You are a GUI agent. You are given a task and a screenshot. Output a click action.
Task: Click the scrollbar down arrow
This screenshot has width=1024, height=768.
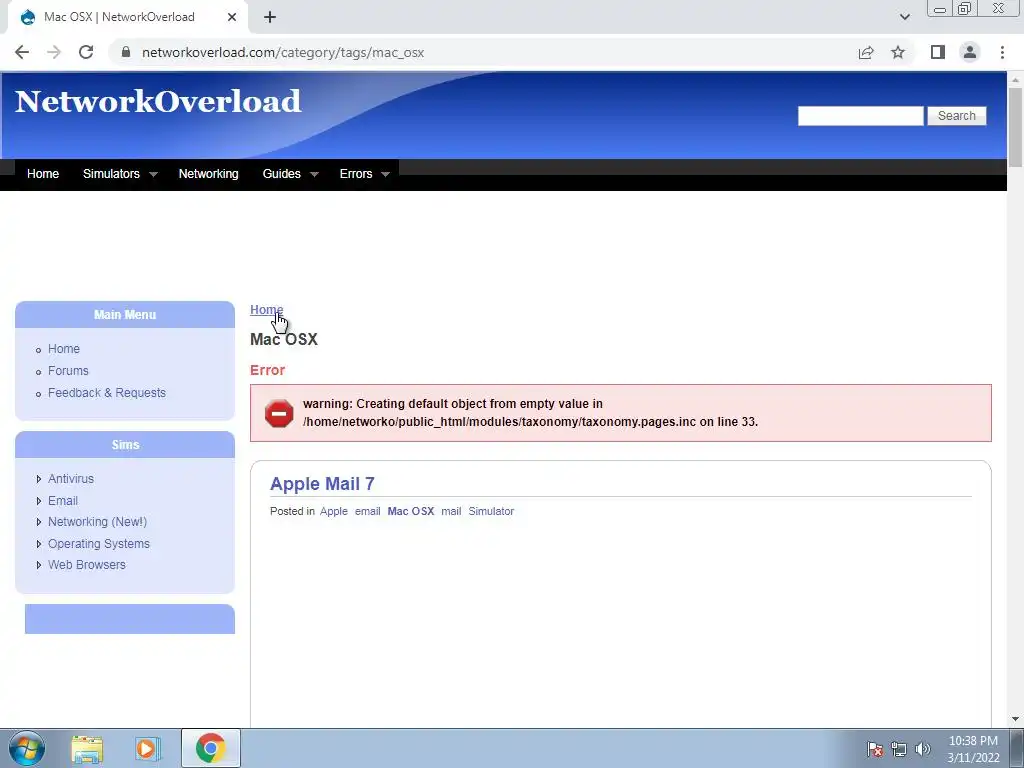(1016, 719)
